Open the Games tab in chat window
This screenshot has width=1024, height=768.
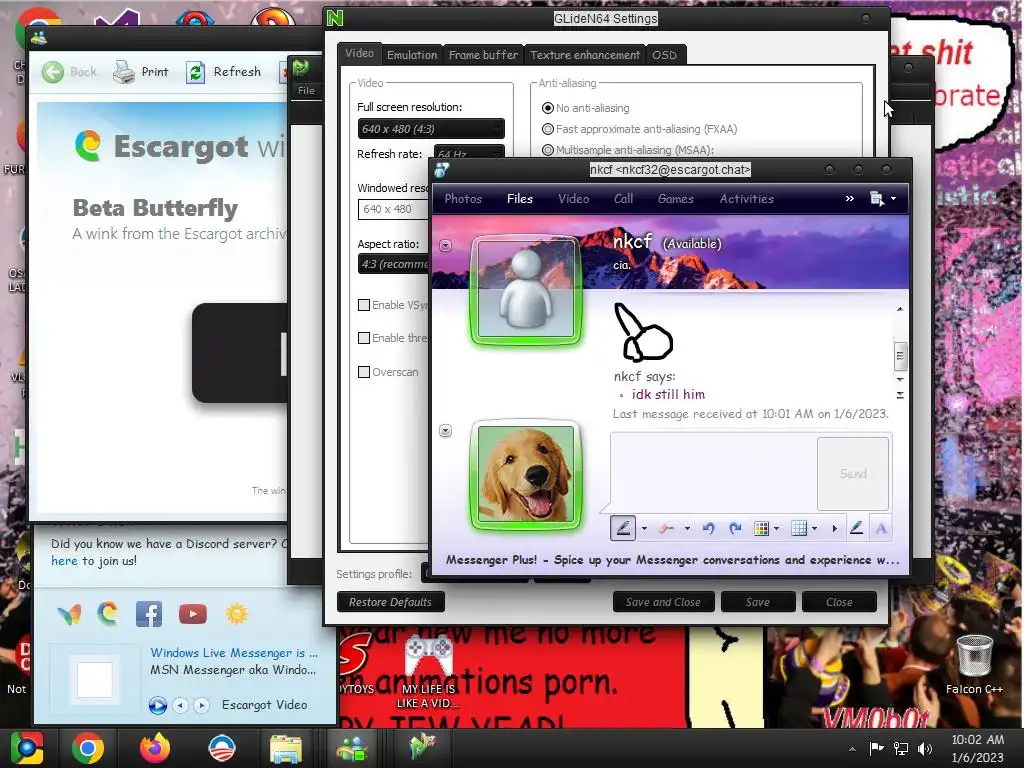[676, 199]
